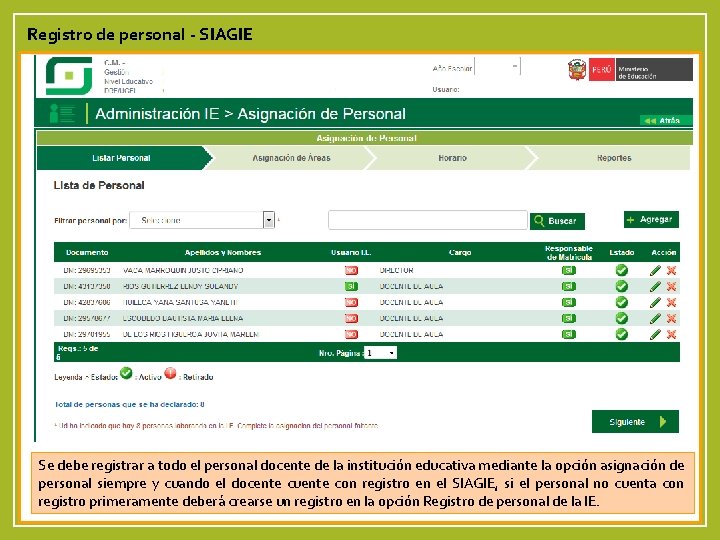Delete the Escobedo Bautista row with the red X
Image resolution: width=720 pixels, height=540 pixels.
point(671,318)
